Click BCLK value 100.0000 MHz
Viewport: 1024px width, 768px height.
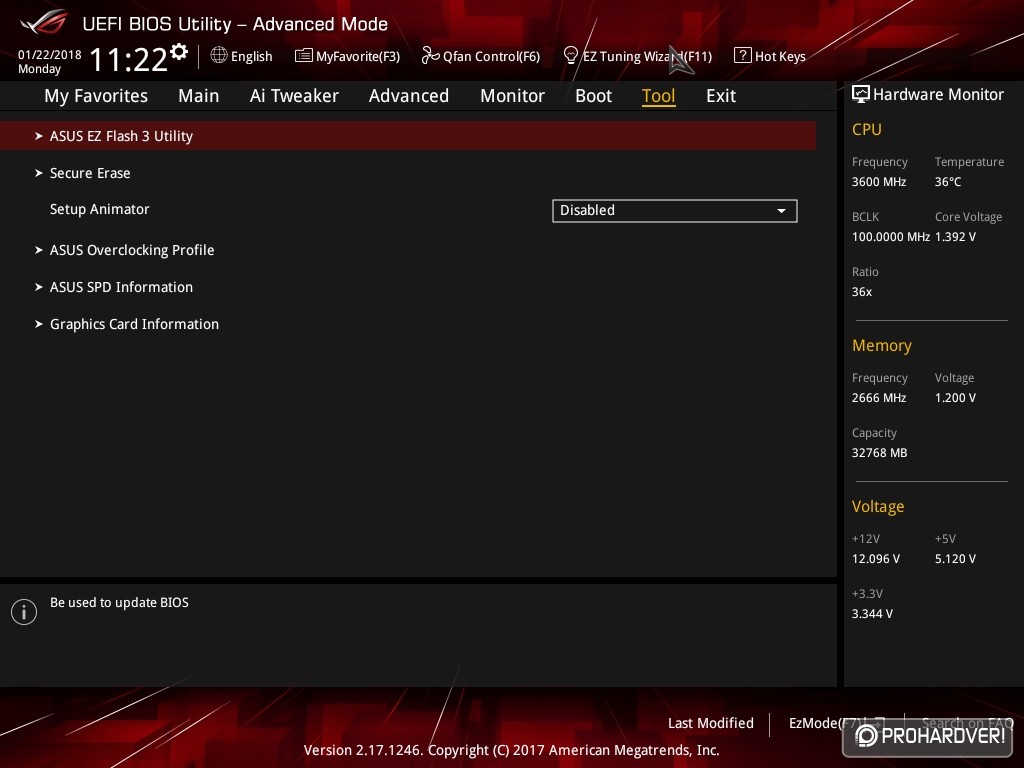tap(891, 237)
